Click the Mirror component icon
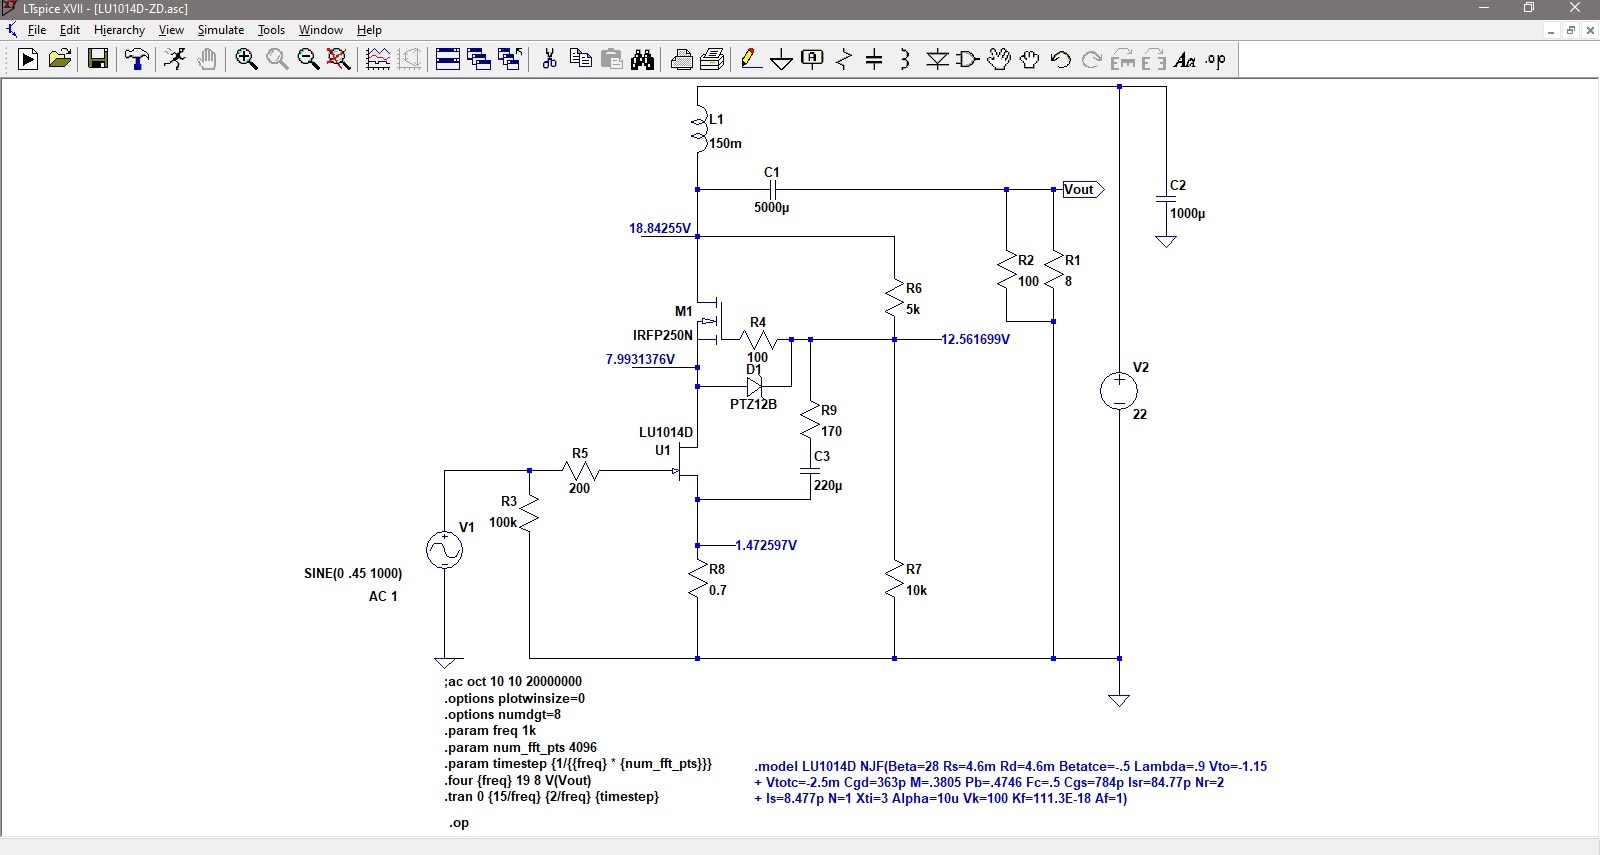This screenshot has height=855, width=1600. coord(1154,60)
